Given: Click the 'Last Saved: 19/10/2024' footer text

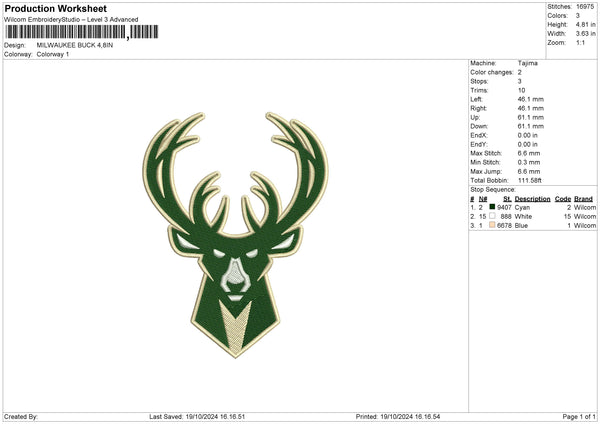Looking at the screenshot, I should (197, 416).
